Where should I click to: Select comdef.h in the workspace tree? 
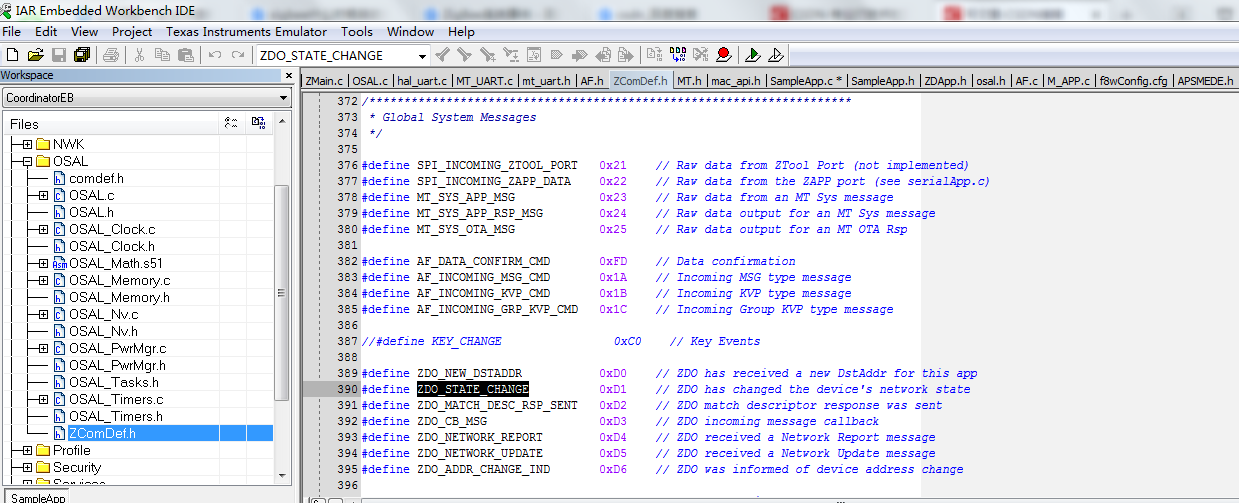tap(96, 178)
